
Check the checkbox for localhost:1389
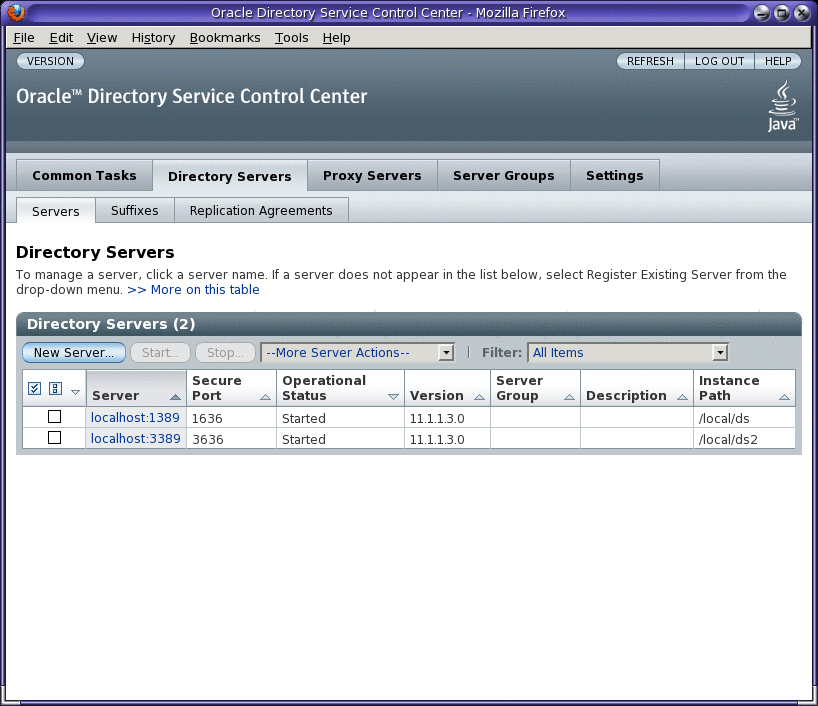[x=55, y=416]
